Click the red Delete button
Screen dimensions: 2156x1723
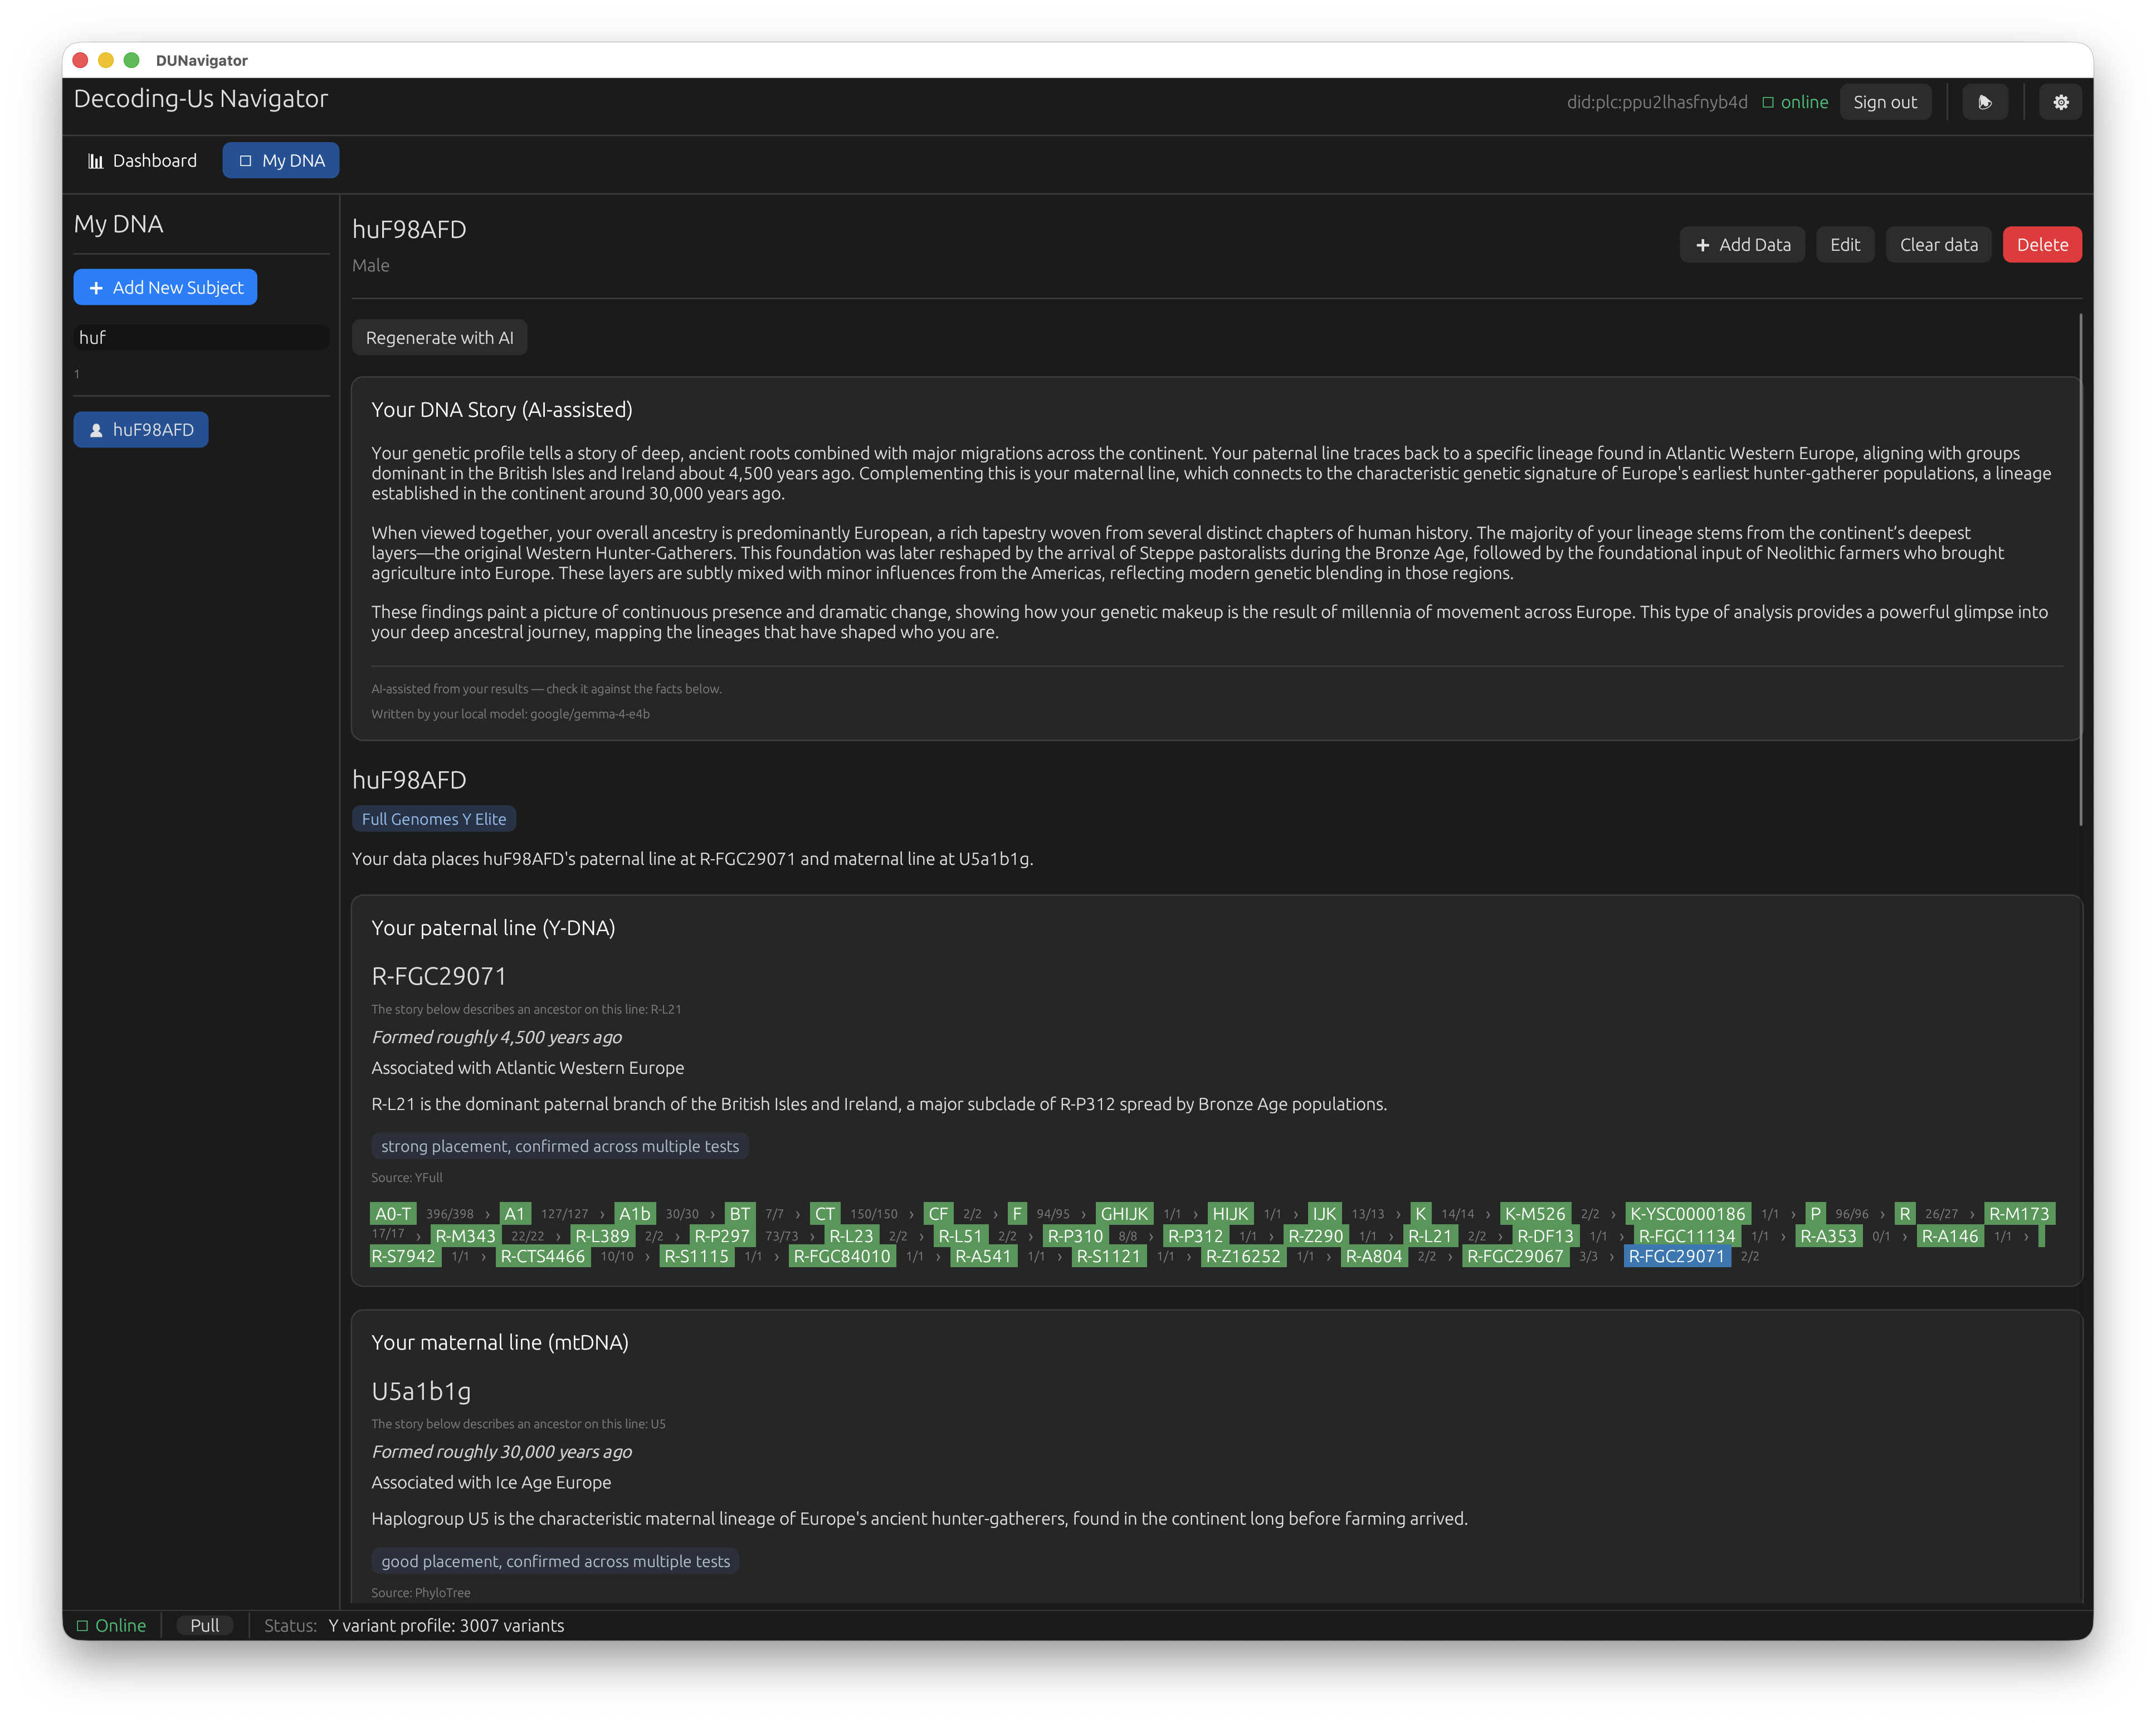[2041, 245]
